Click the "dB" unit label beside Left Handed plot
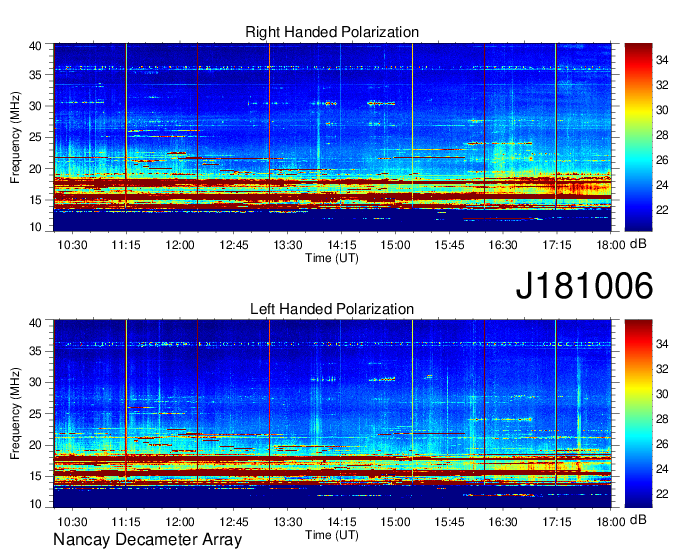The height and width of the screenshot is (552, 680). (638, 519)
